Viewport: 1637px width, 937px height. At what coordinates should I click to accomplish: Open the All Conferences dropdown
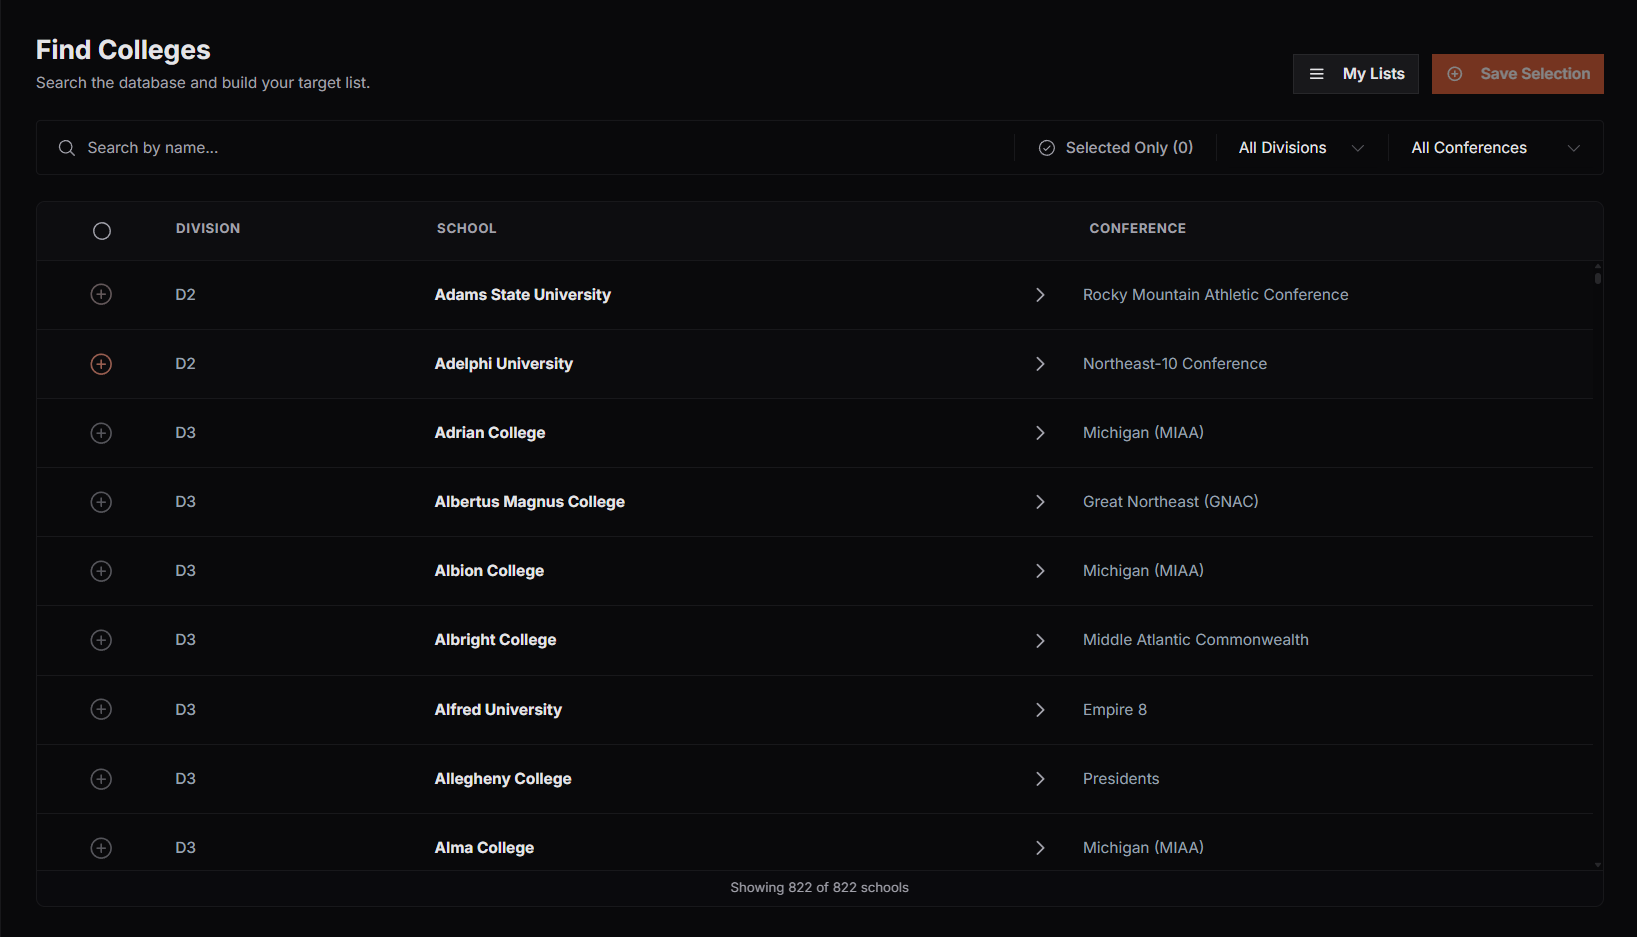1495,148
